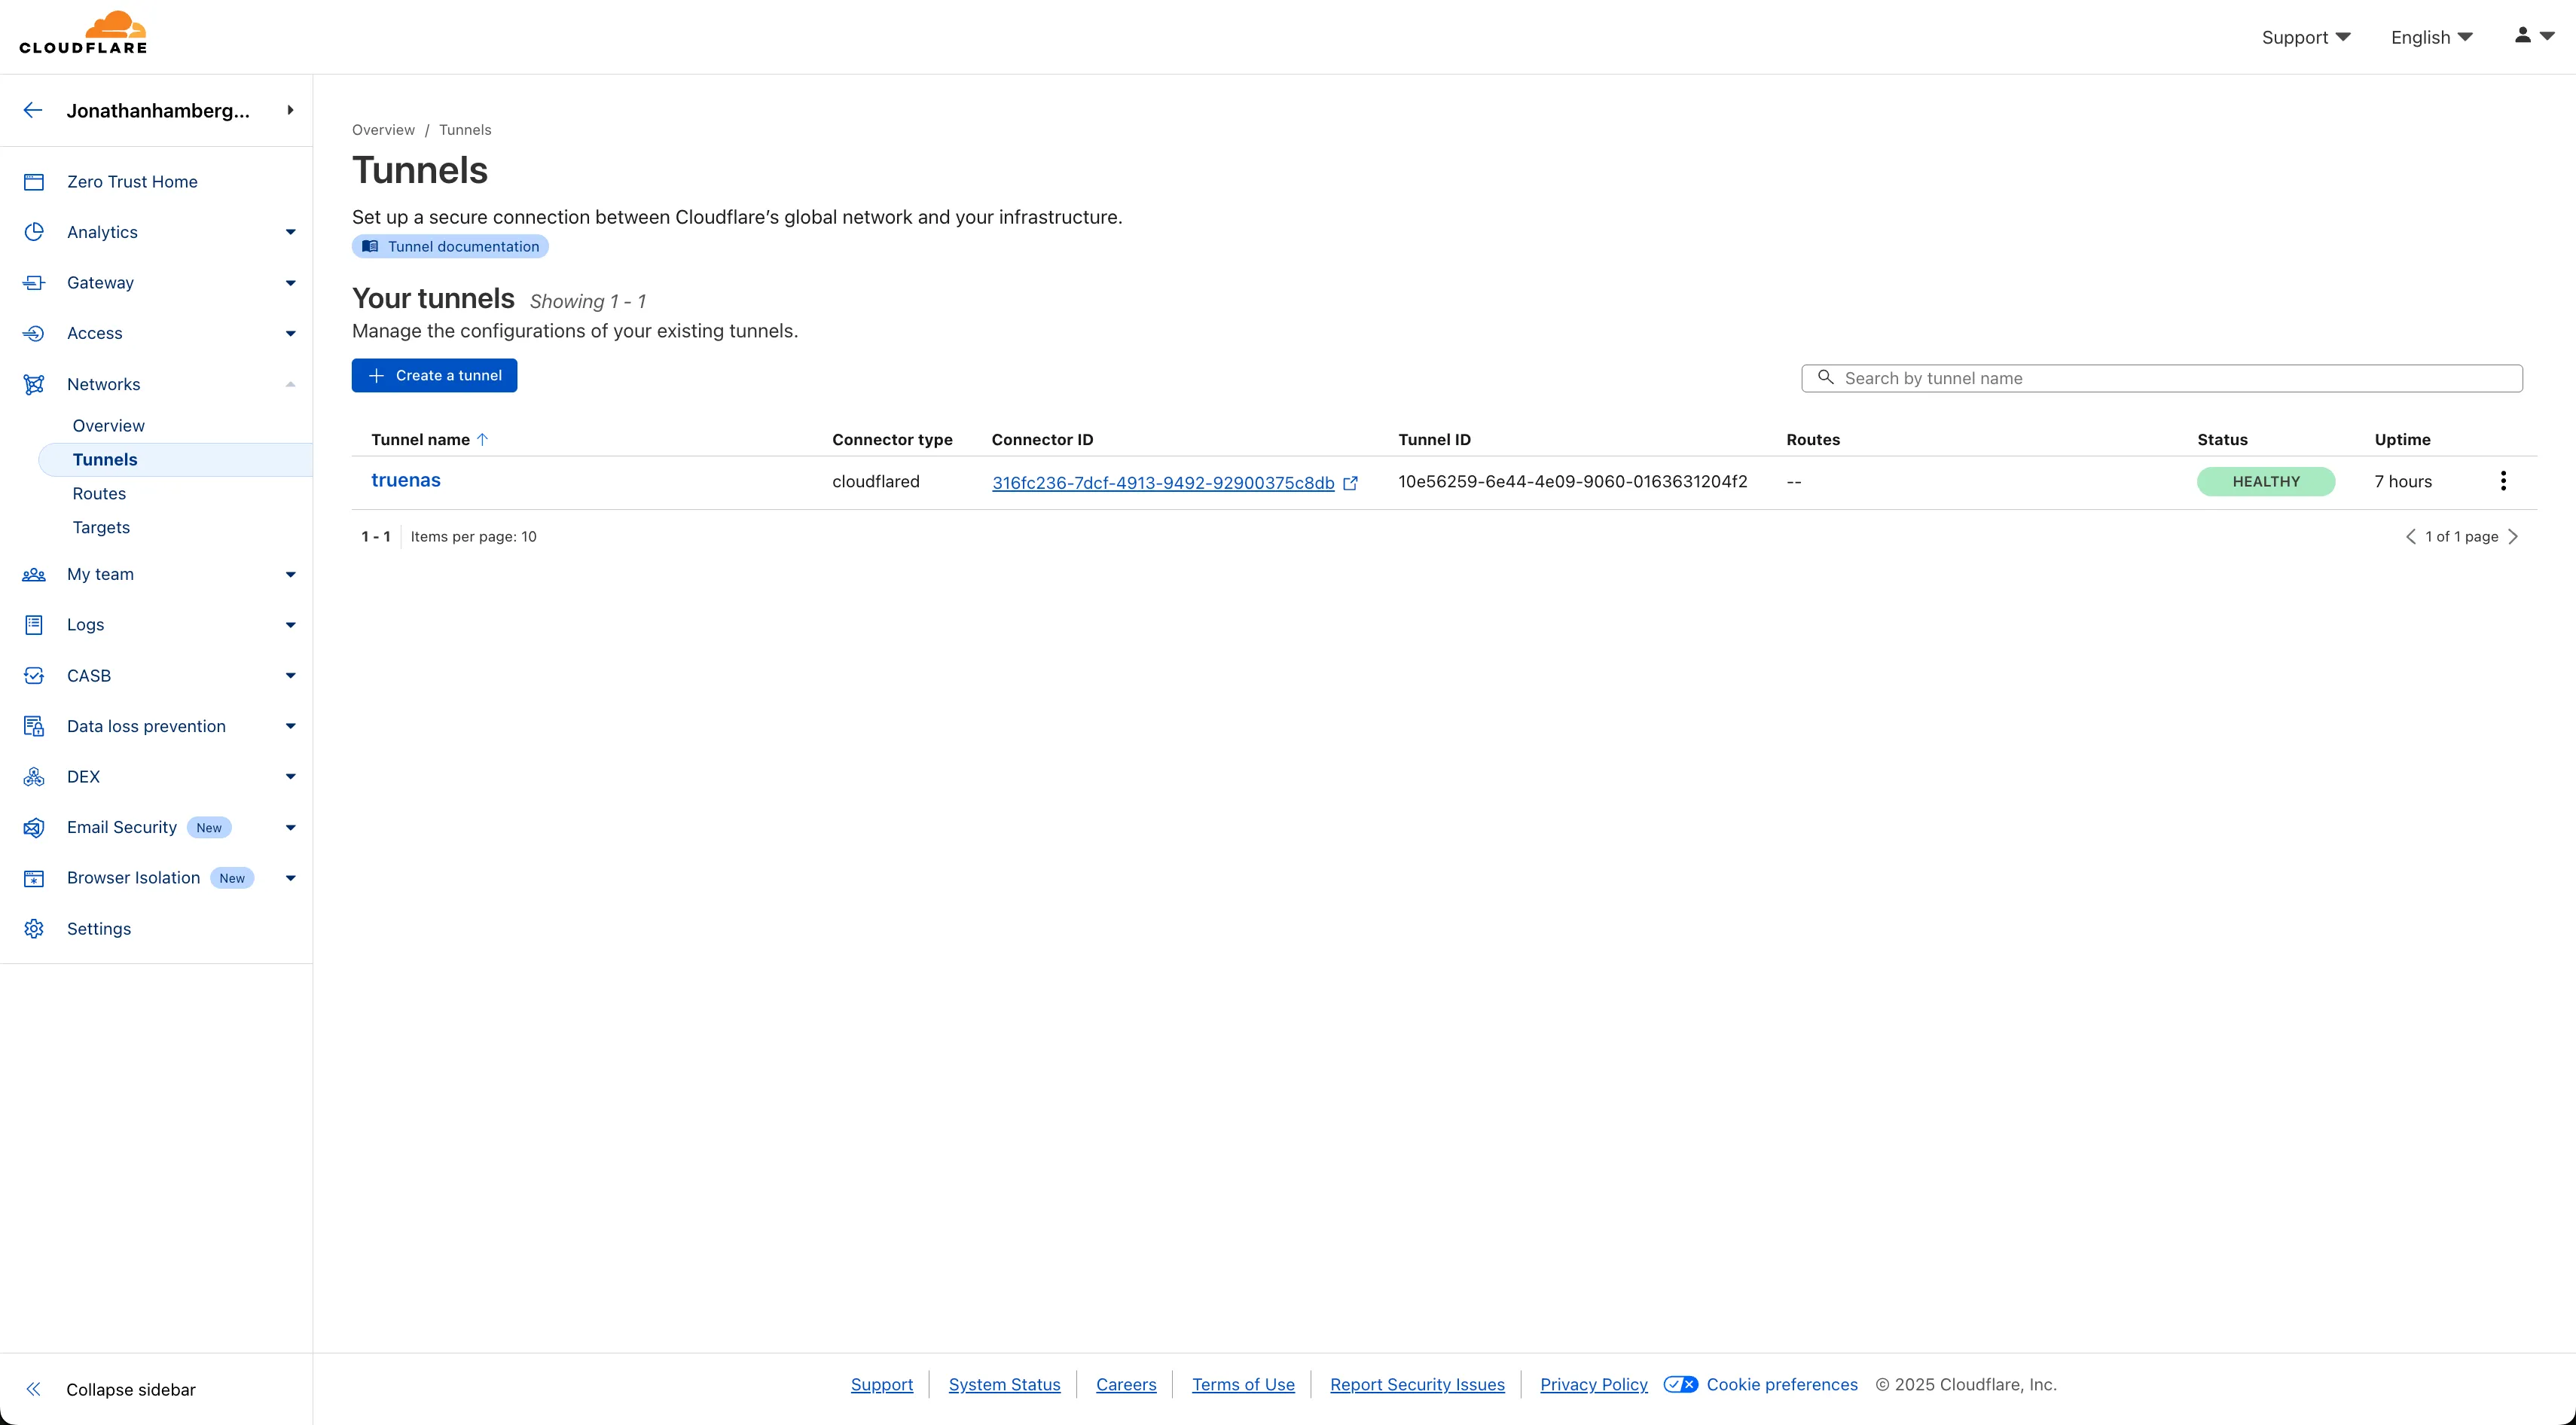The height and width of the screenshot is (1425, 2576).
Task: Open Privacy Policy footer link
Action: coord(1594,1385)
